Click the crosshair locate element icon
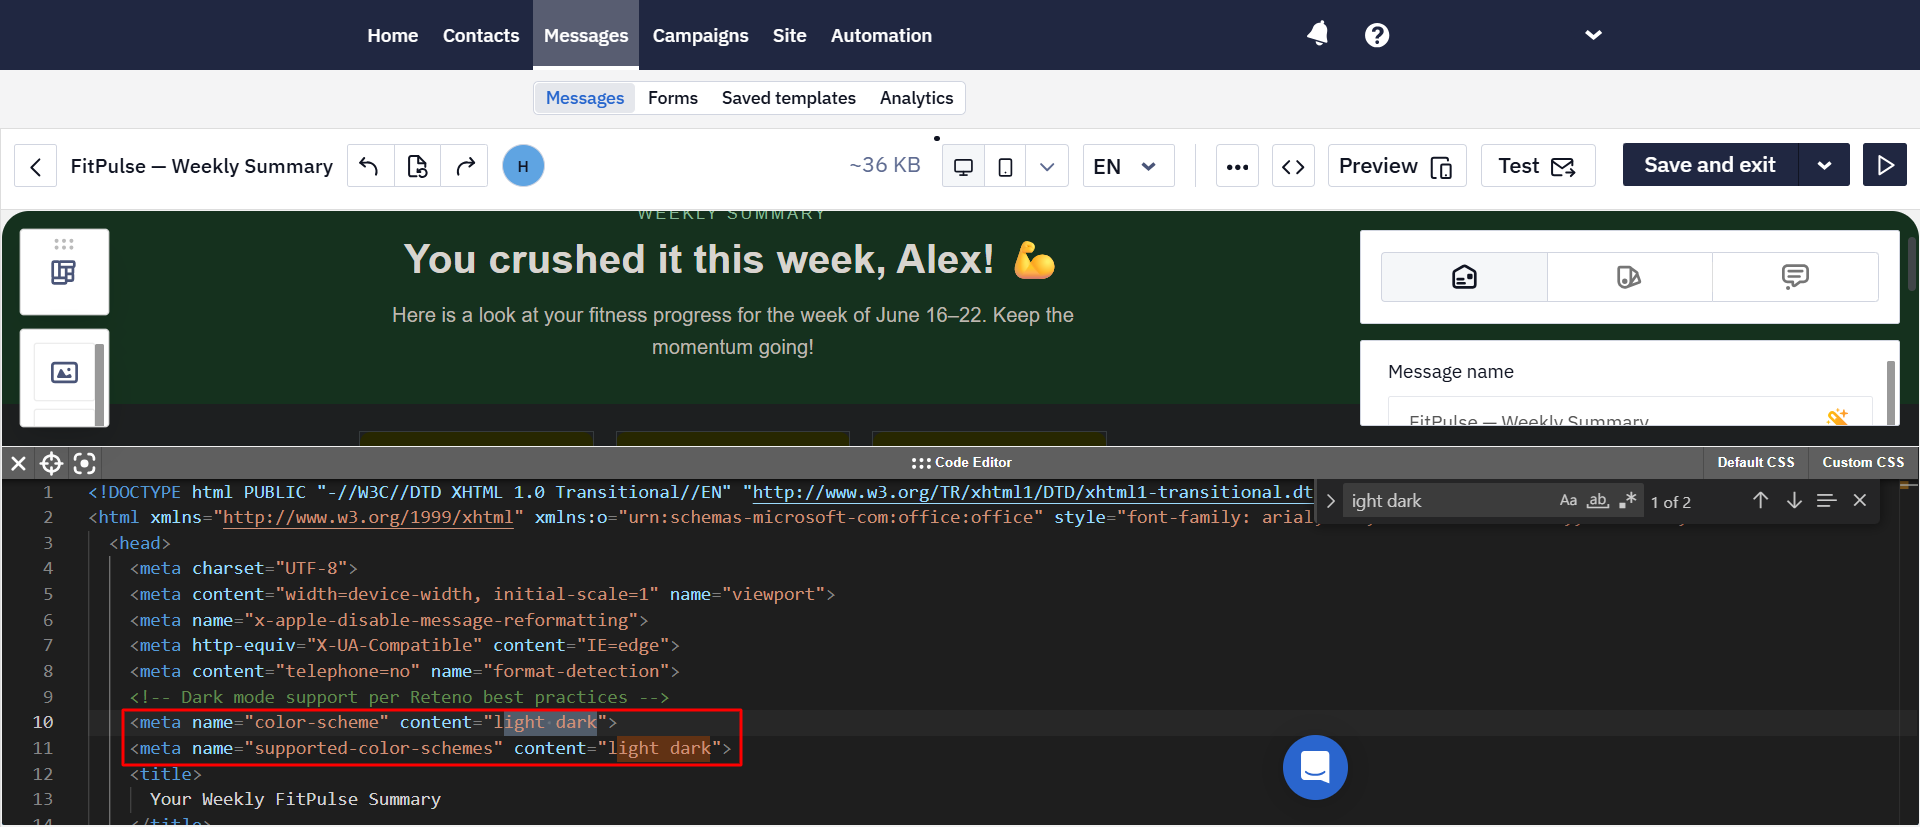1920x827 pixels. coord(51,463)
